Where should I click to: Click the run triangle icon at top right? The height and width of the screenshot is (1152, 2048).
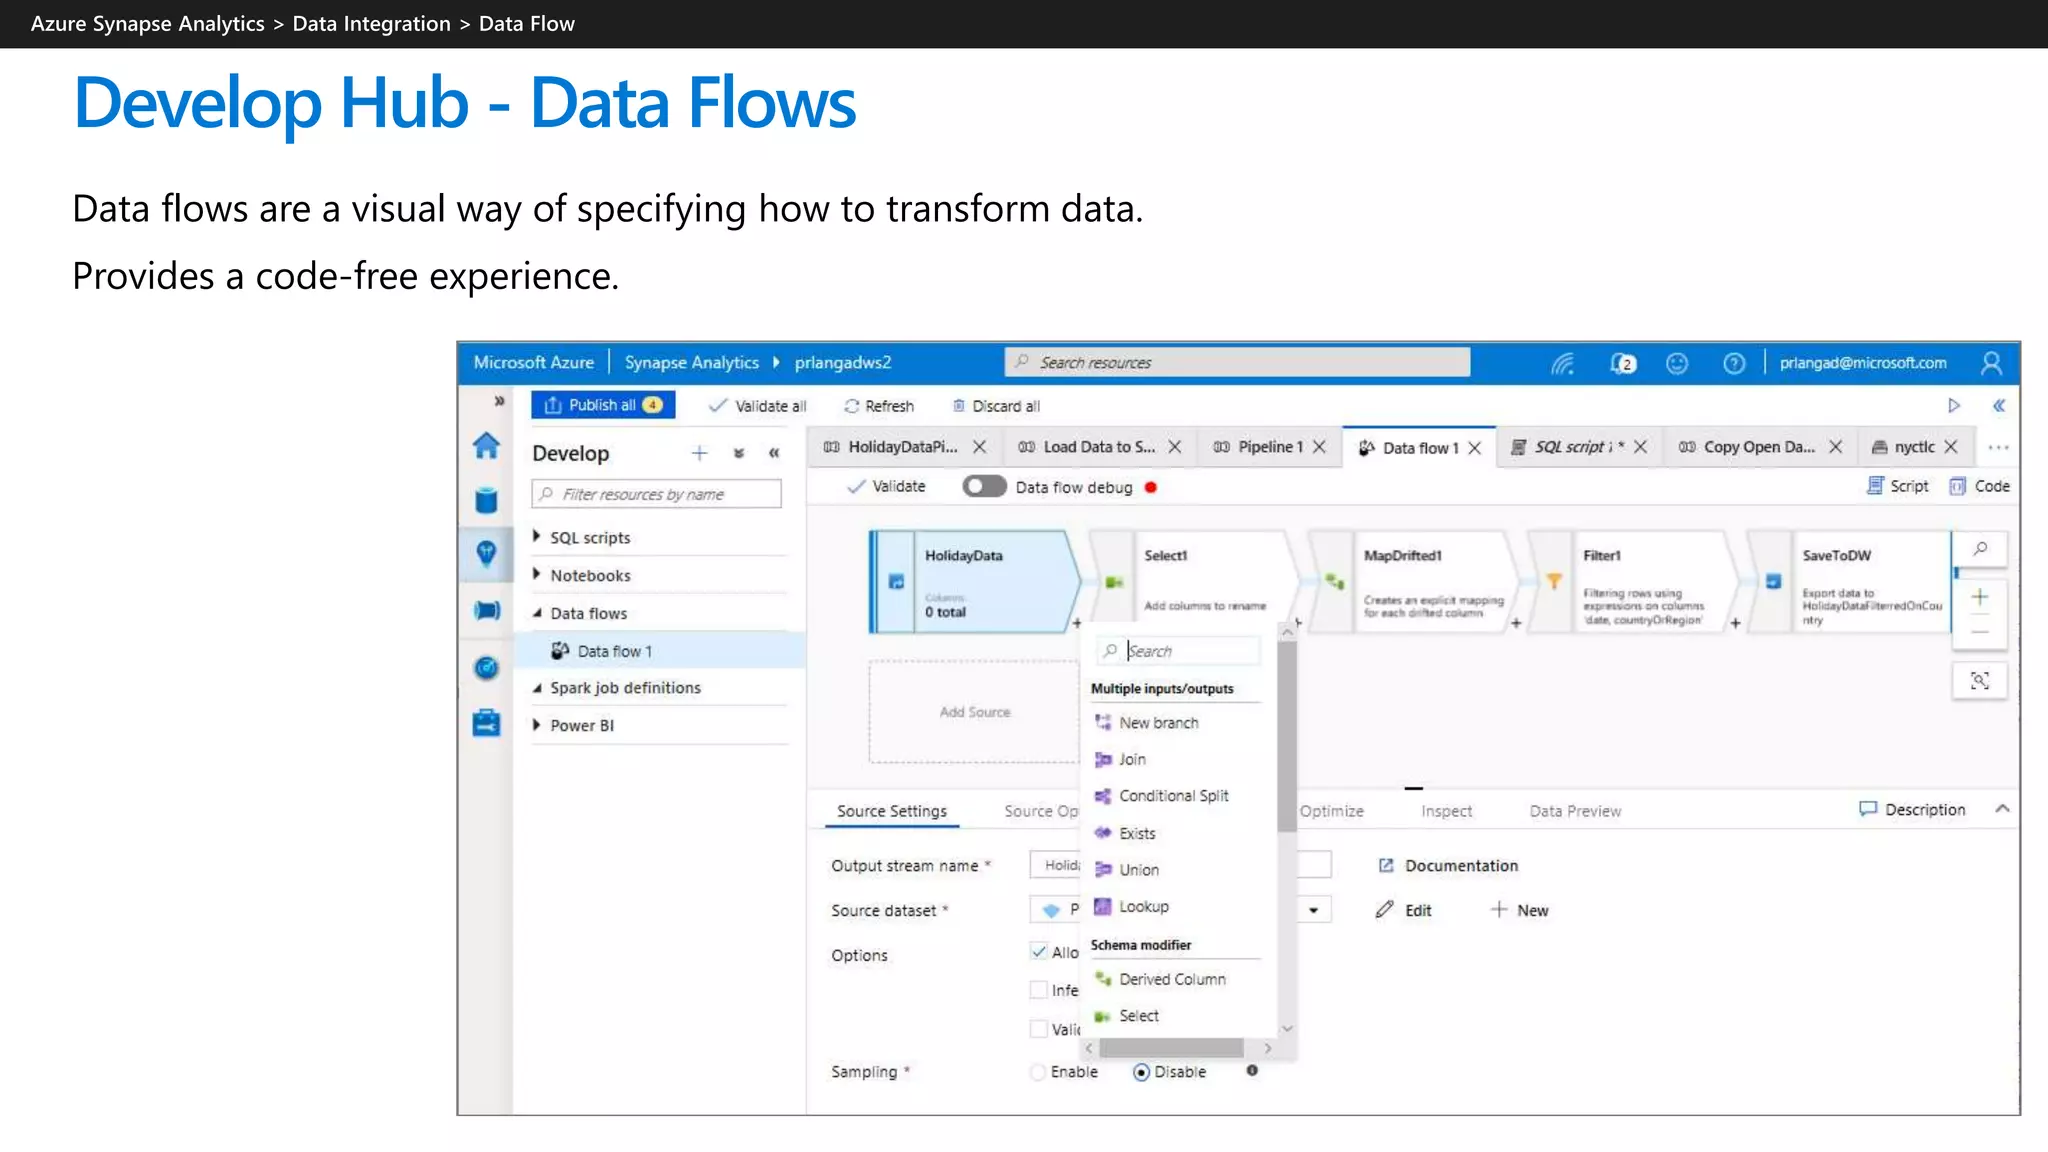tap(1953, 405)
